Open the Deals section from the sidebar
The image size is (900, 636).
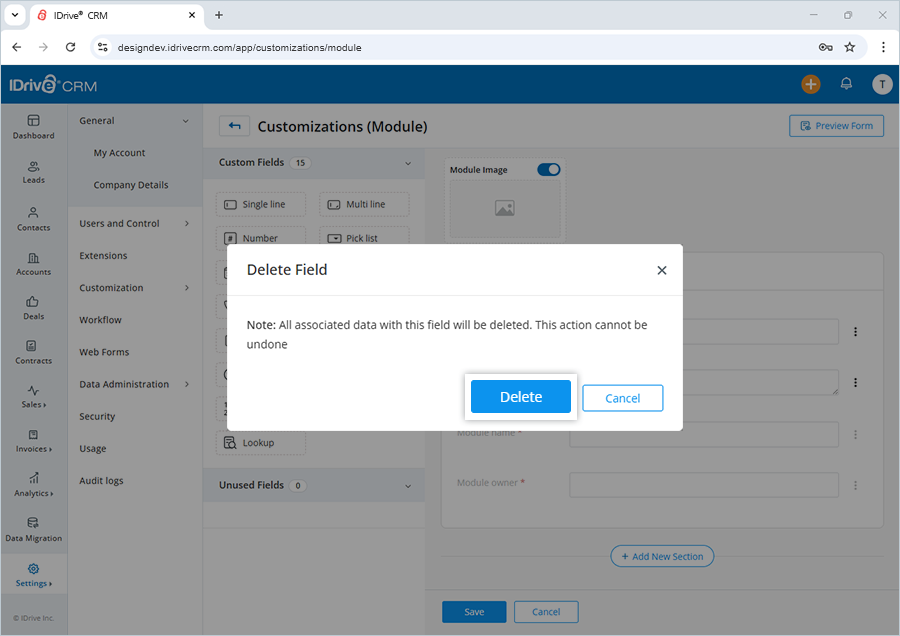[x=33, y=306]
